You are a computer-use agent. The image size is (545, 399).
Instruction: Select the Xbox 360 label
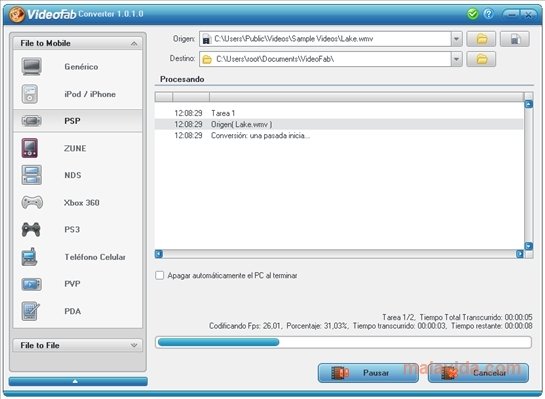pos(82,203)
